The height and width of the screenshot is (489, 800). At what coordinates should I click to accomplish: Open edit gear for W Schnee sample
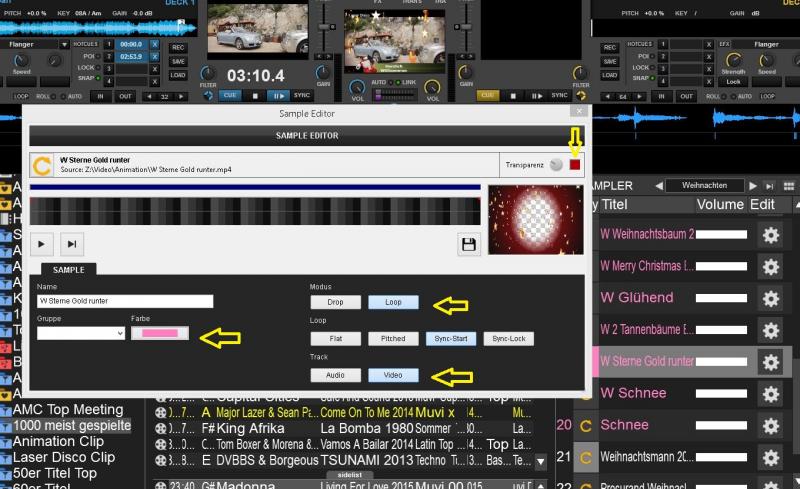pos(770,393)
